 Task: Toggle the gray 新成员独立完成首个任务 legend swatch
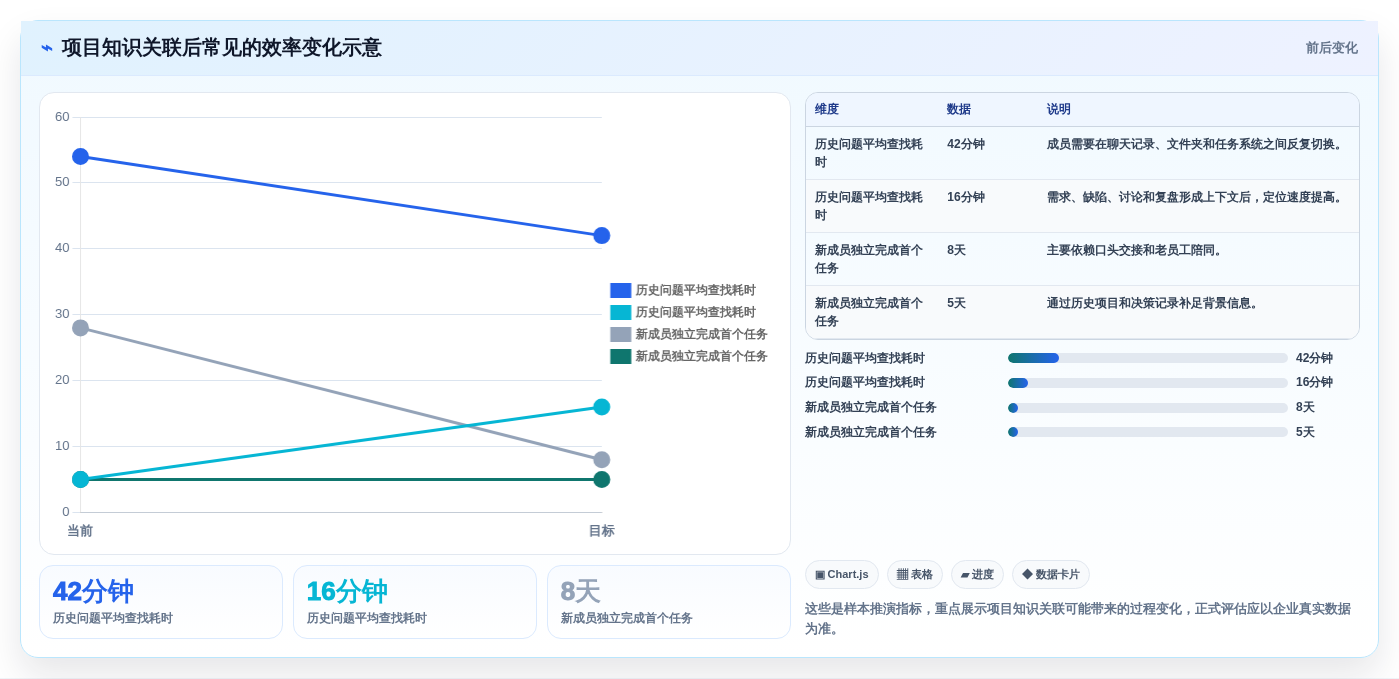tap(620, 334)
